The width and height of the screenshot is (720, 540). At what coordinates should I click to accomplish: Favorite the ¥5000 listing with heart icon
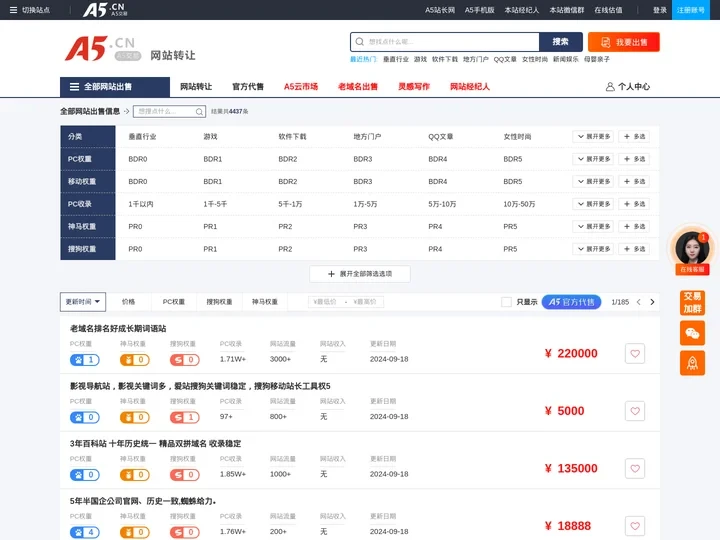click(x=635, y=411)
